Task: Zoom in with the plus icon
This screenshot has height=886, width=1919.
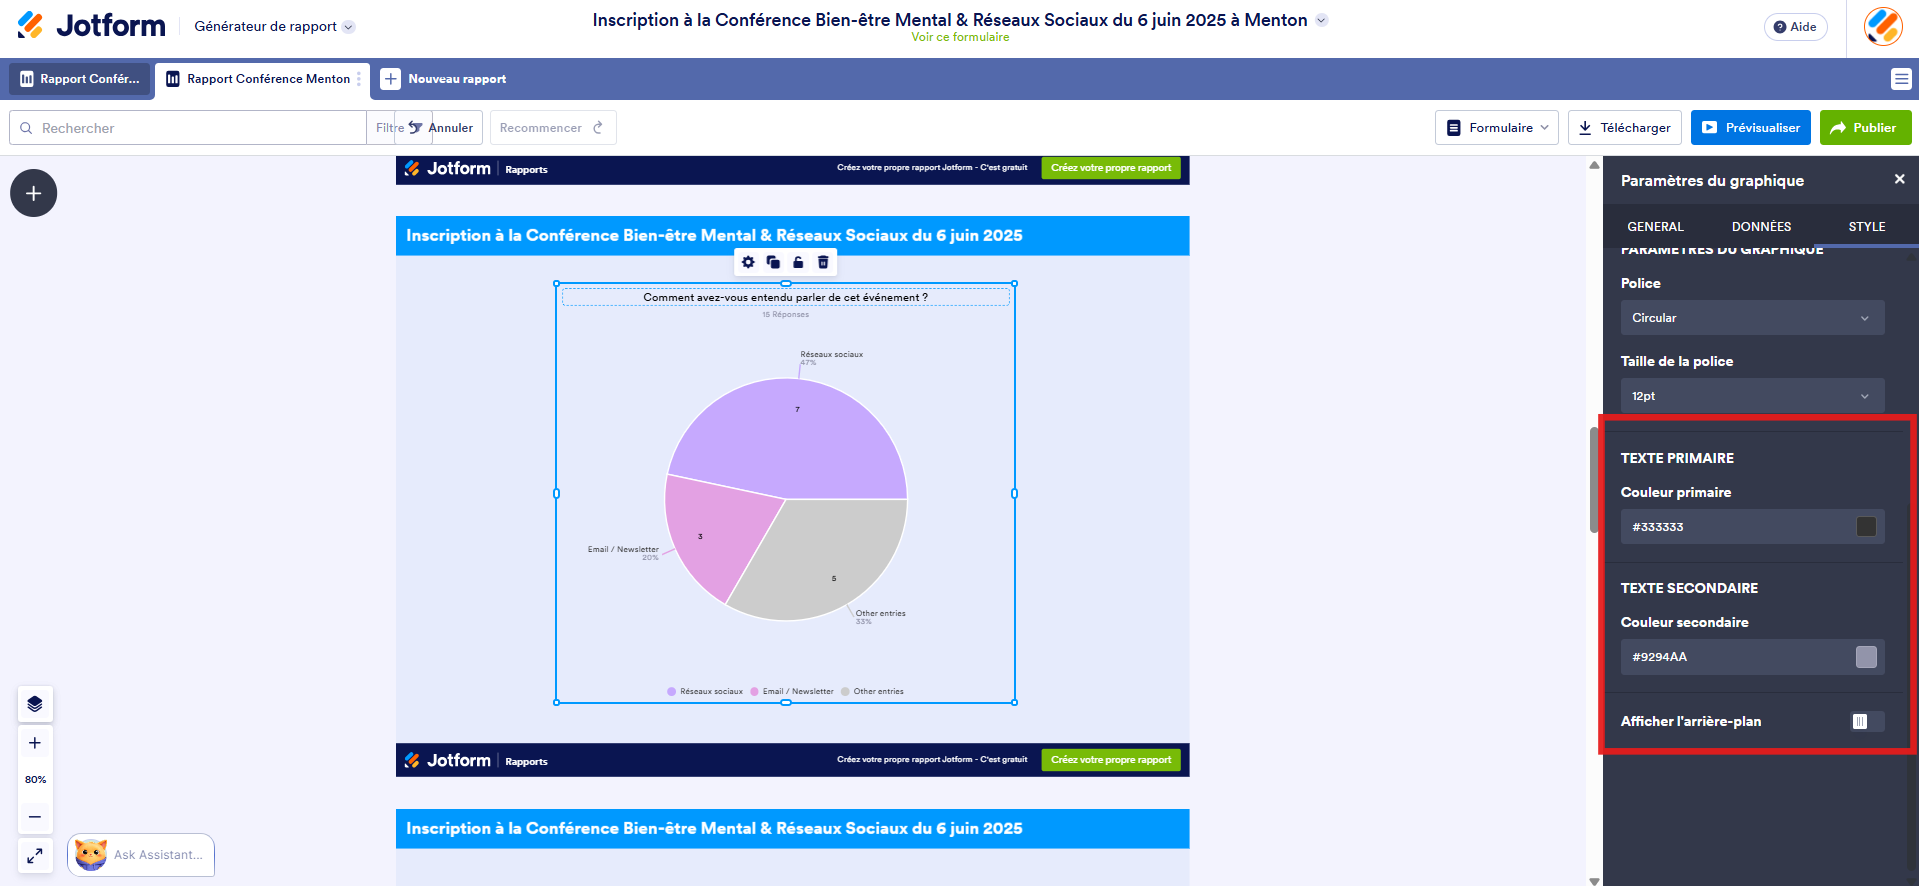Action: coord(35,743)
